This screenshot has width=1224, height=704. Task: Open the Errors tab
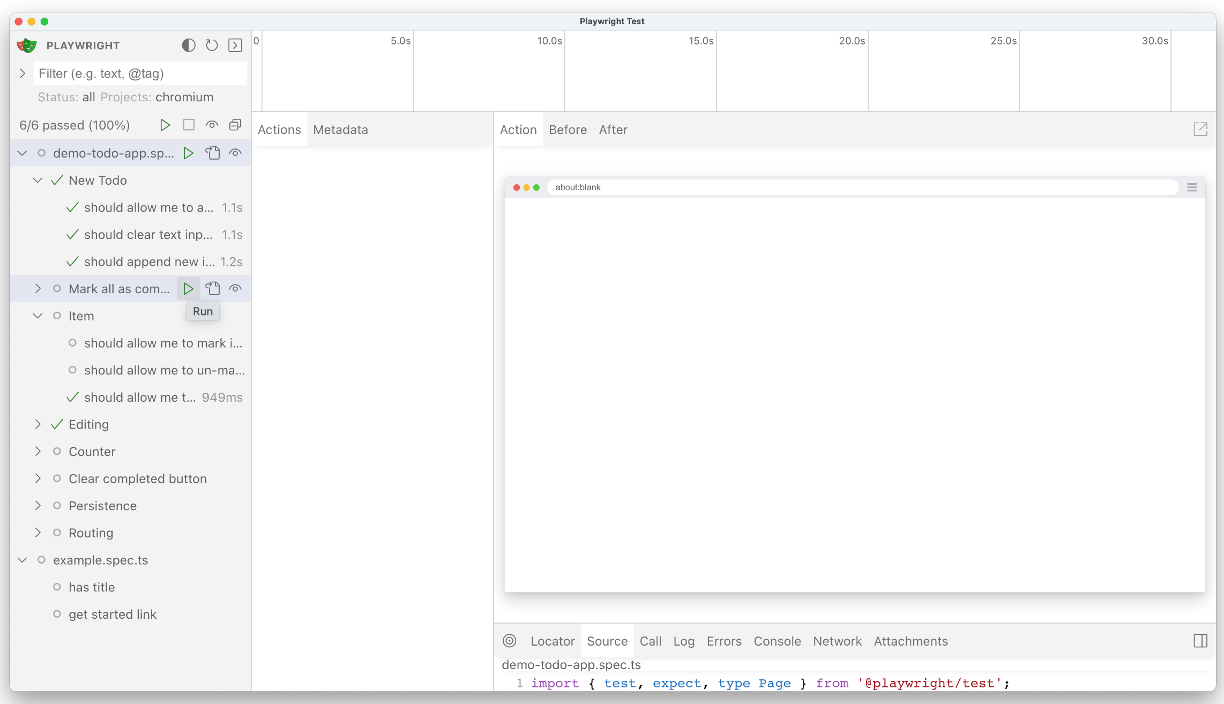[724, 641]
